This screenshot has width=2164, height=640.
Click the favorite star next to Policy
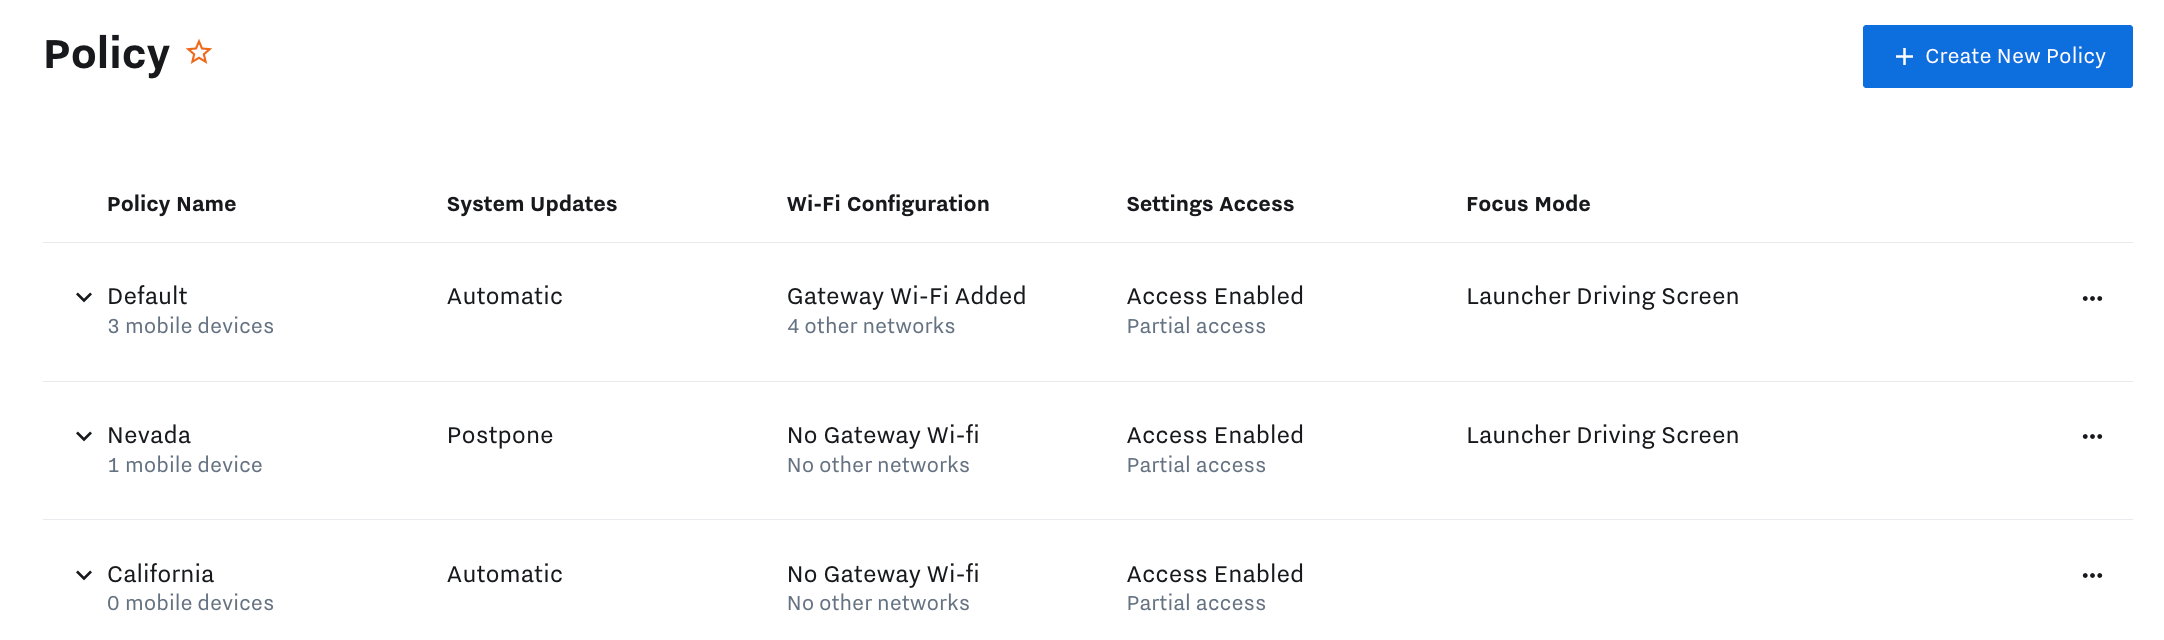tap(199, 52)
